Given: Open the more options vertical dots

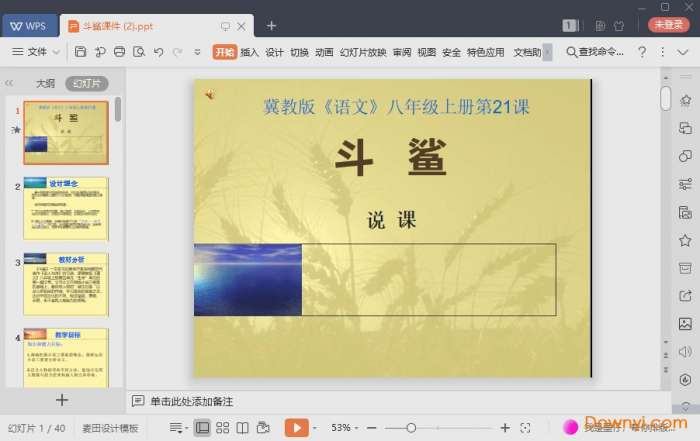Looking at the screenshot, I should [x=662, y=52].
